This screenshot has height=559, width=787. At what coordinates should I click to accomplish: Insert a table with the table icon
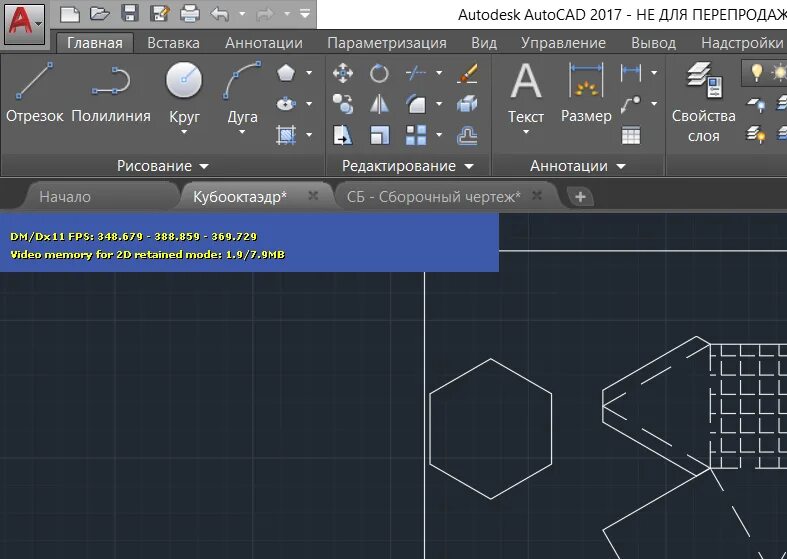click(x=631, y=135)
